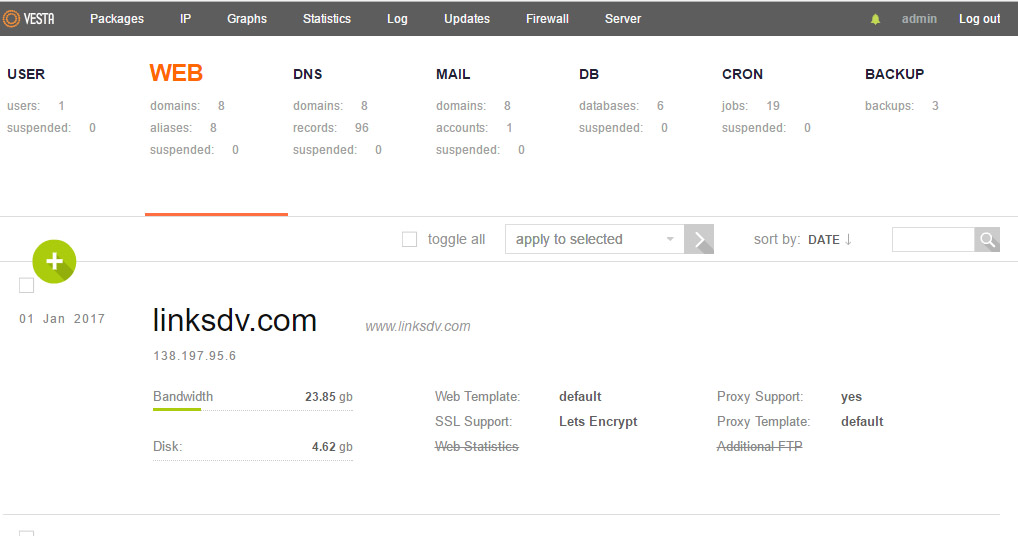Click the IP address 138.197.95.6
Image resolution: width=1018 pixels, height=536 pixels.
coord(195,356)
